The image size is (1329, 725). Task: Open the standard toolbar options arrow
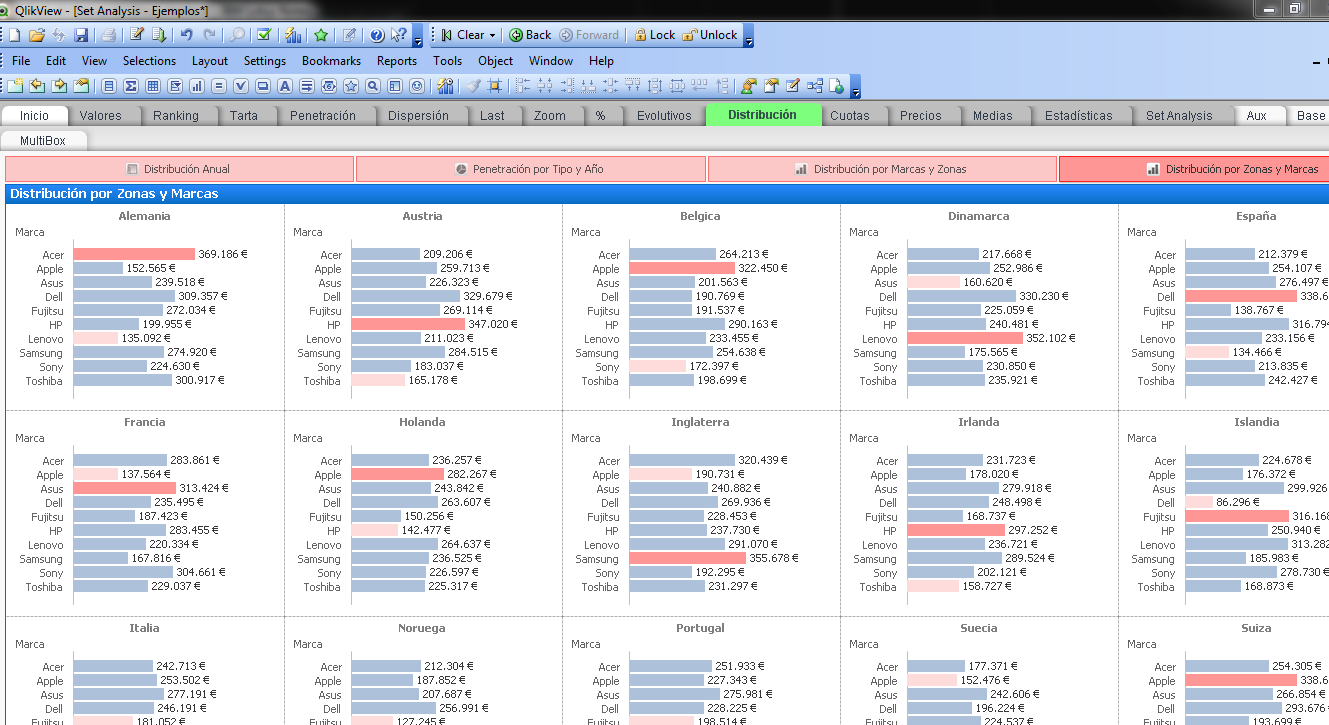tap(418, 38)
